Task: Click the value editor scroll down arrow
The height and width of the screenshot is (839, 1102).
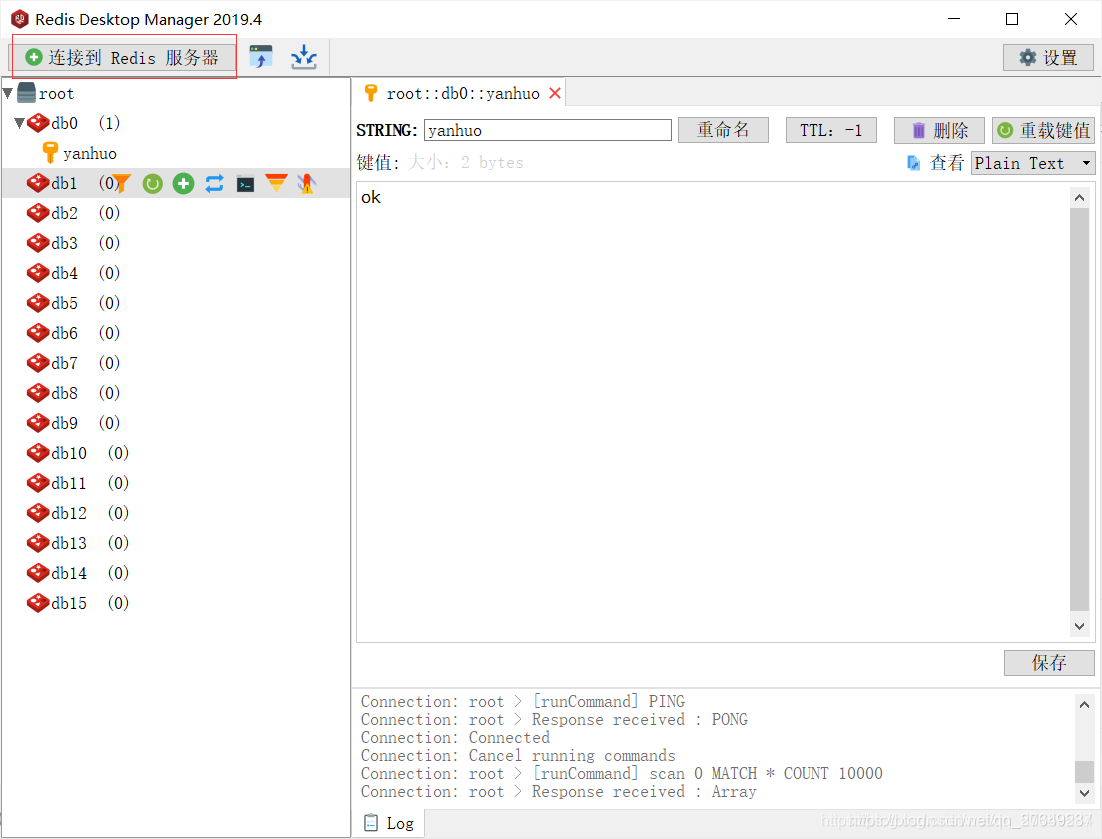Action: coord(1080,625)
